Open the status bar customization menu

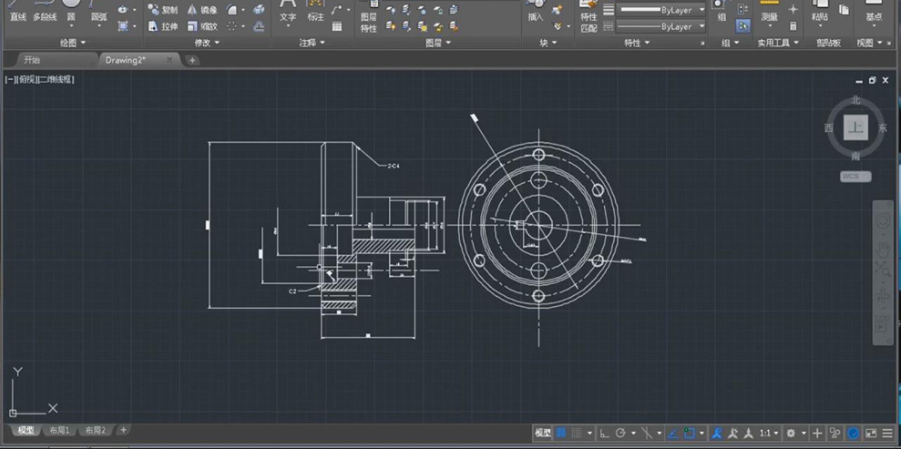[x=888, y=433]
